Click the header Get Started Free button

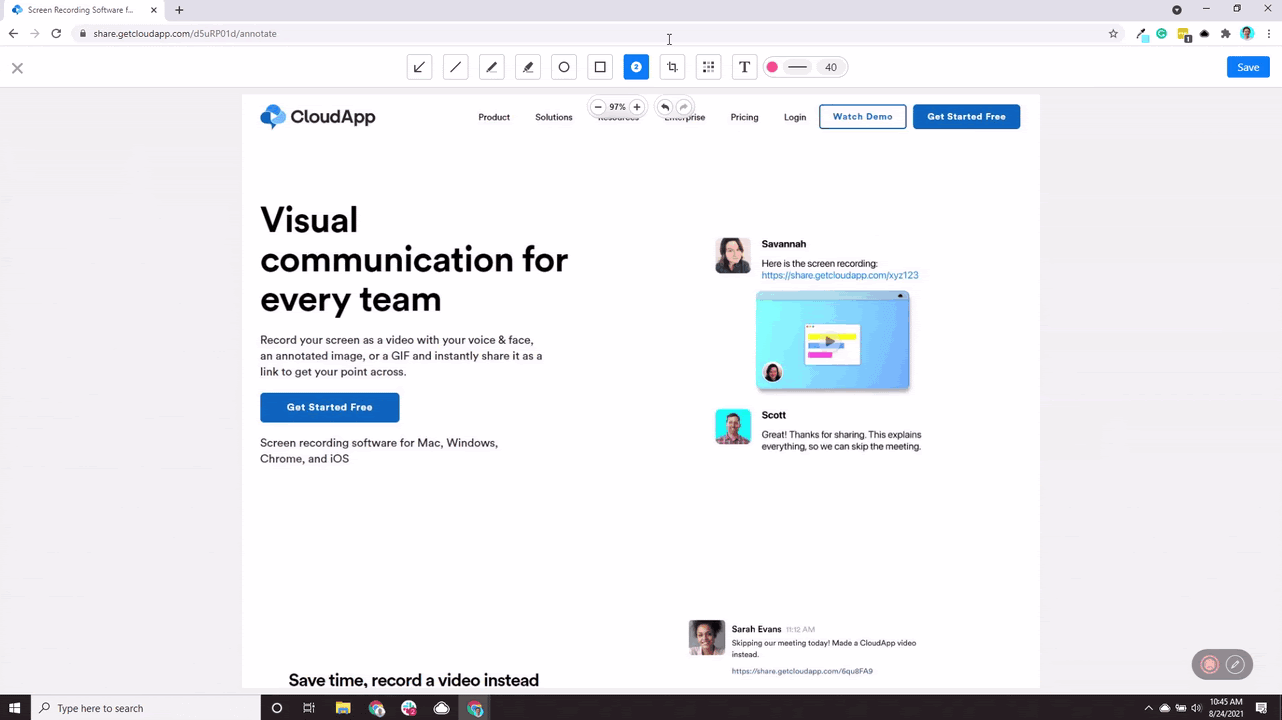pyautogui.click(x=966, y=117)
